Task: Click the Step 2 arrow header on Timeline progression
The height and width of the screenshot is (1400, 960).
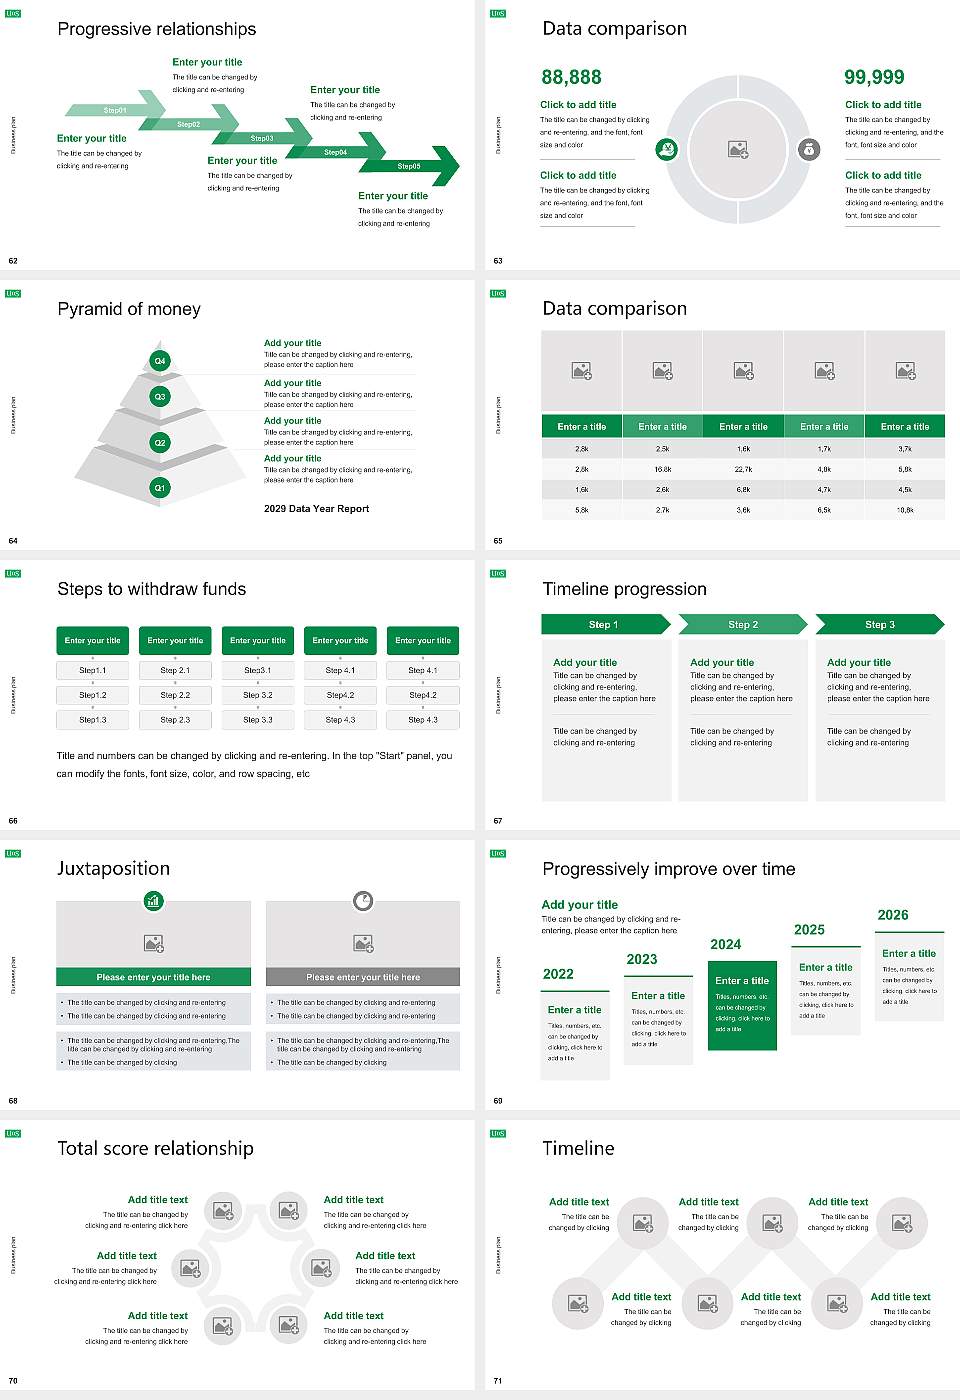Action: [x=742, y=624]
